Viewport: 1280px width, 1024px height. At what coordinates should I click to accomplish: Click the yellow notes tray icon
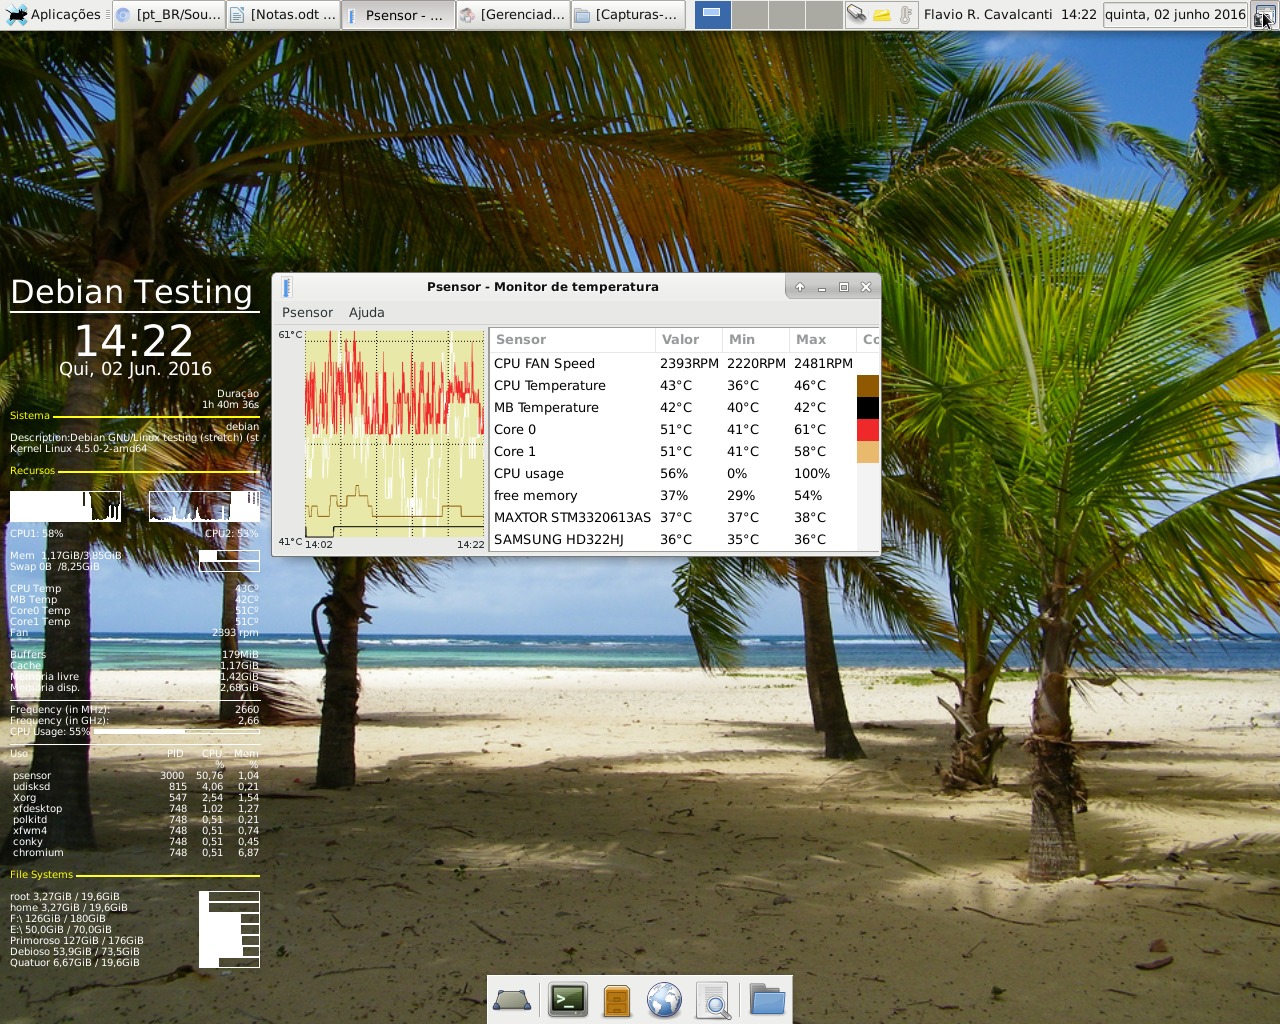[882, 14]
